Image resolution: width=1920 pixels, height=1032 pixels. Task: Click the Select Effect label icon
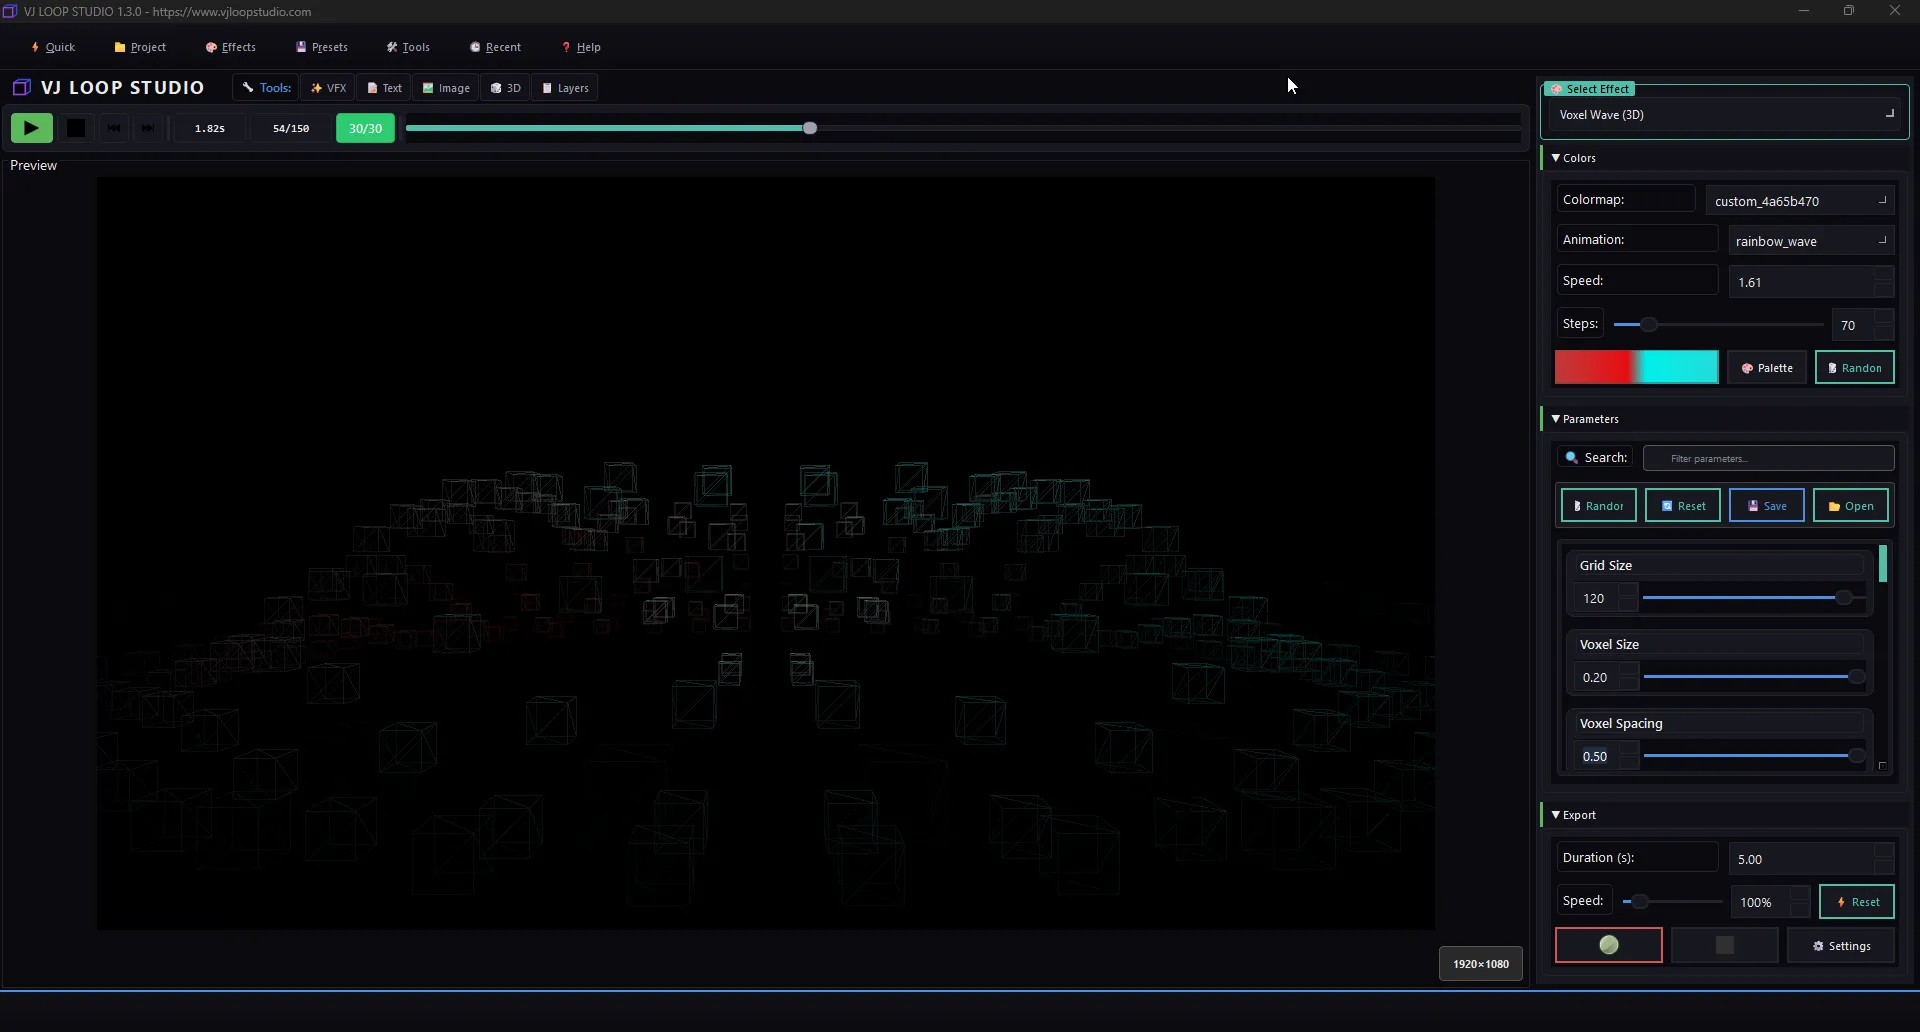tap(1557, 89)
